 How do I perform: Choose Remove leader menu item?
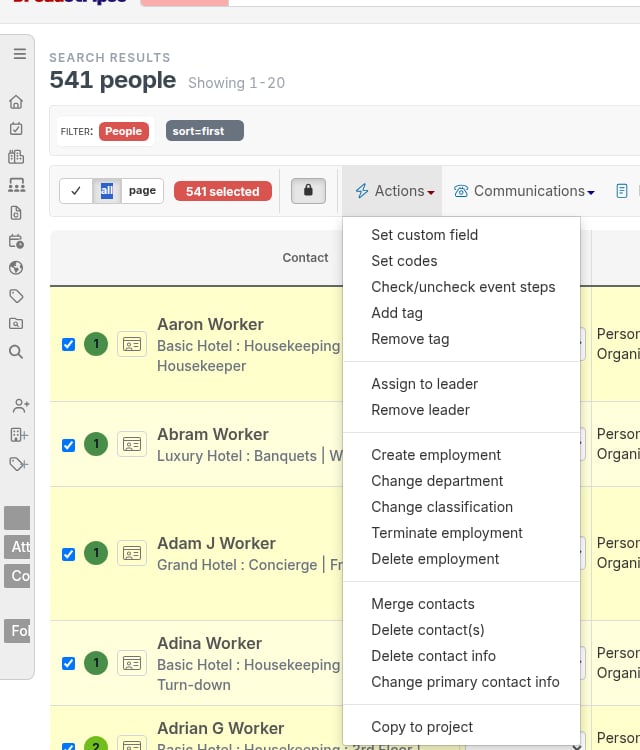(x=420, y=410)
